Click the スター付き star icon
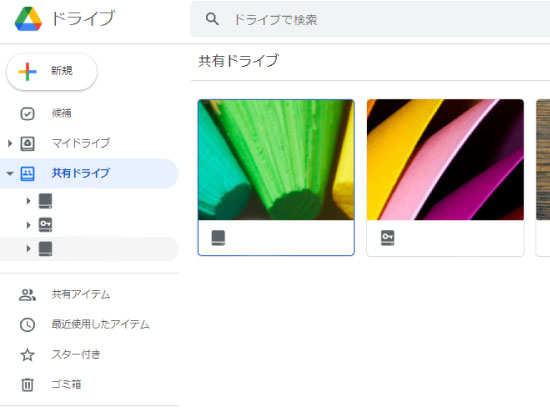The image size is (550, 412). point(27,355)
